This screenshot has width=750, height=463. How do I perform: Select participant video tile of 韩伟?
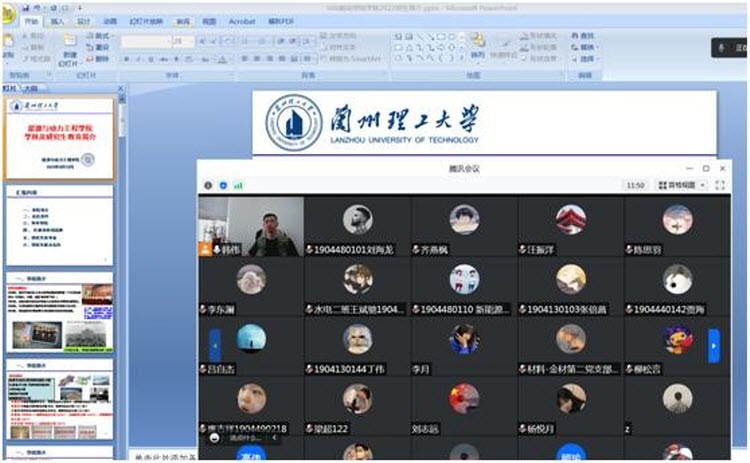pyautogui.click(x=251, y=227)
